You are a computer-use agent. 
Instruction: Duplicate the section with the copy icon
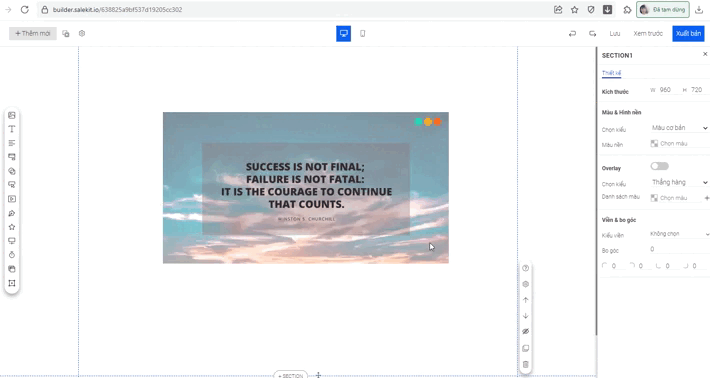point(525,348)
